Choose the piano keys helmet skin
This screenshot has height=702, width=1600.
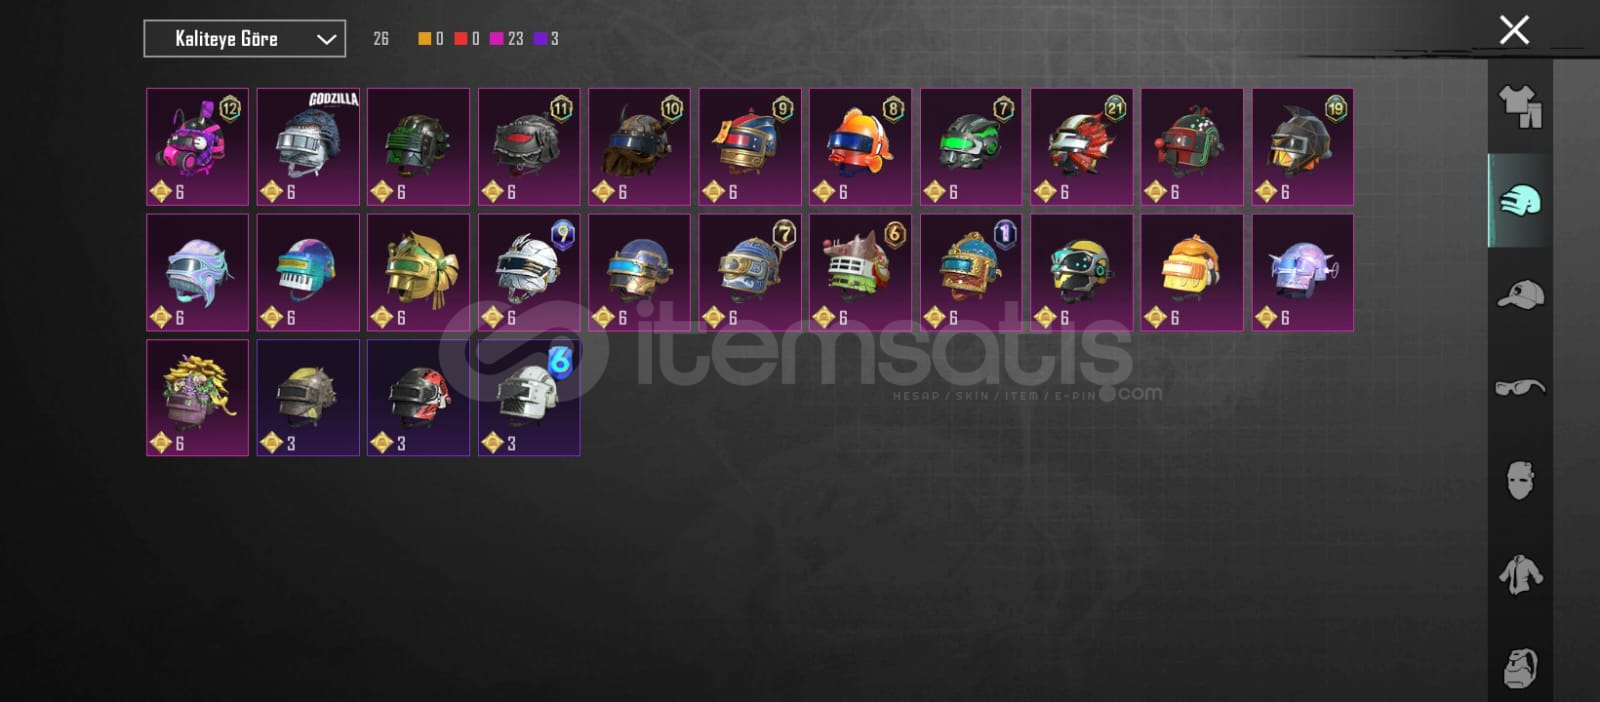[x=308, y=272]
